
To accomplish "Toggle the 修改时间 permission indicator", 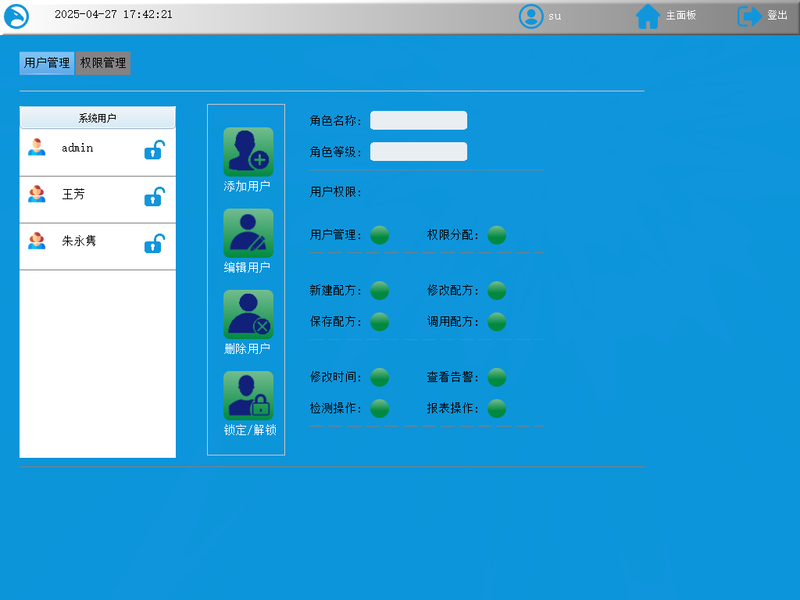I will [x=380, y=378].
